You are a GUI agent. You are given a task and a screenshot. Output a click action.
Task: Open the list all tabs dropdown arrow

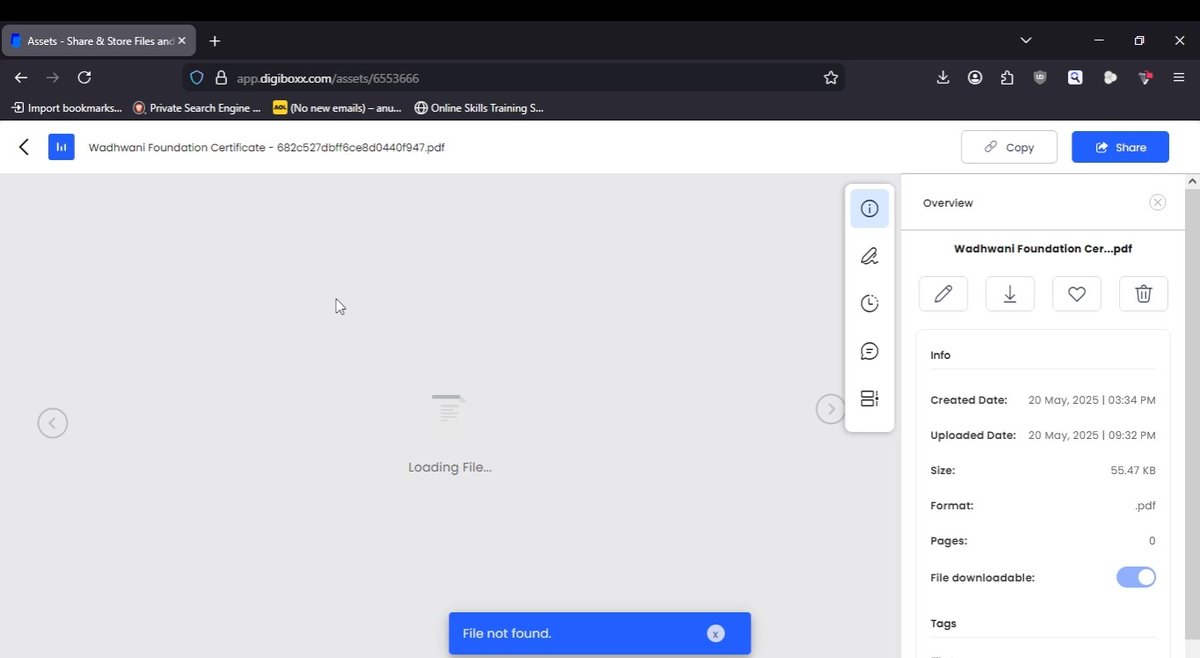[x=1026, y=41]
